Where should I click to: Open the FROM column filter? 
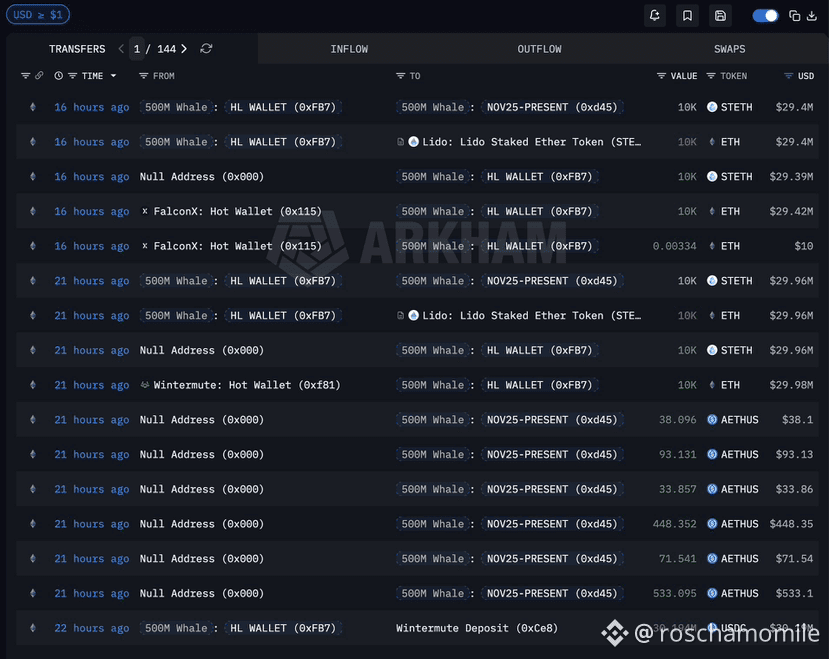pyautogui.click(x=143, y=76)
